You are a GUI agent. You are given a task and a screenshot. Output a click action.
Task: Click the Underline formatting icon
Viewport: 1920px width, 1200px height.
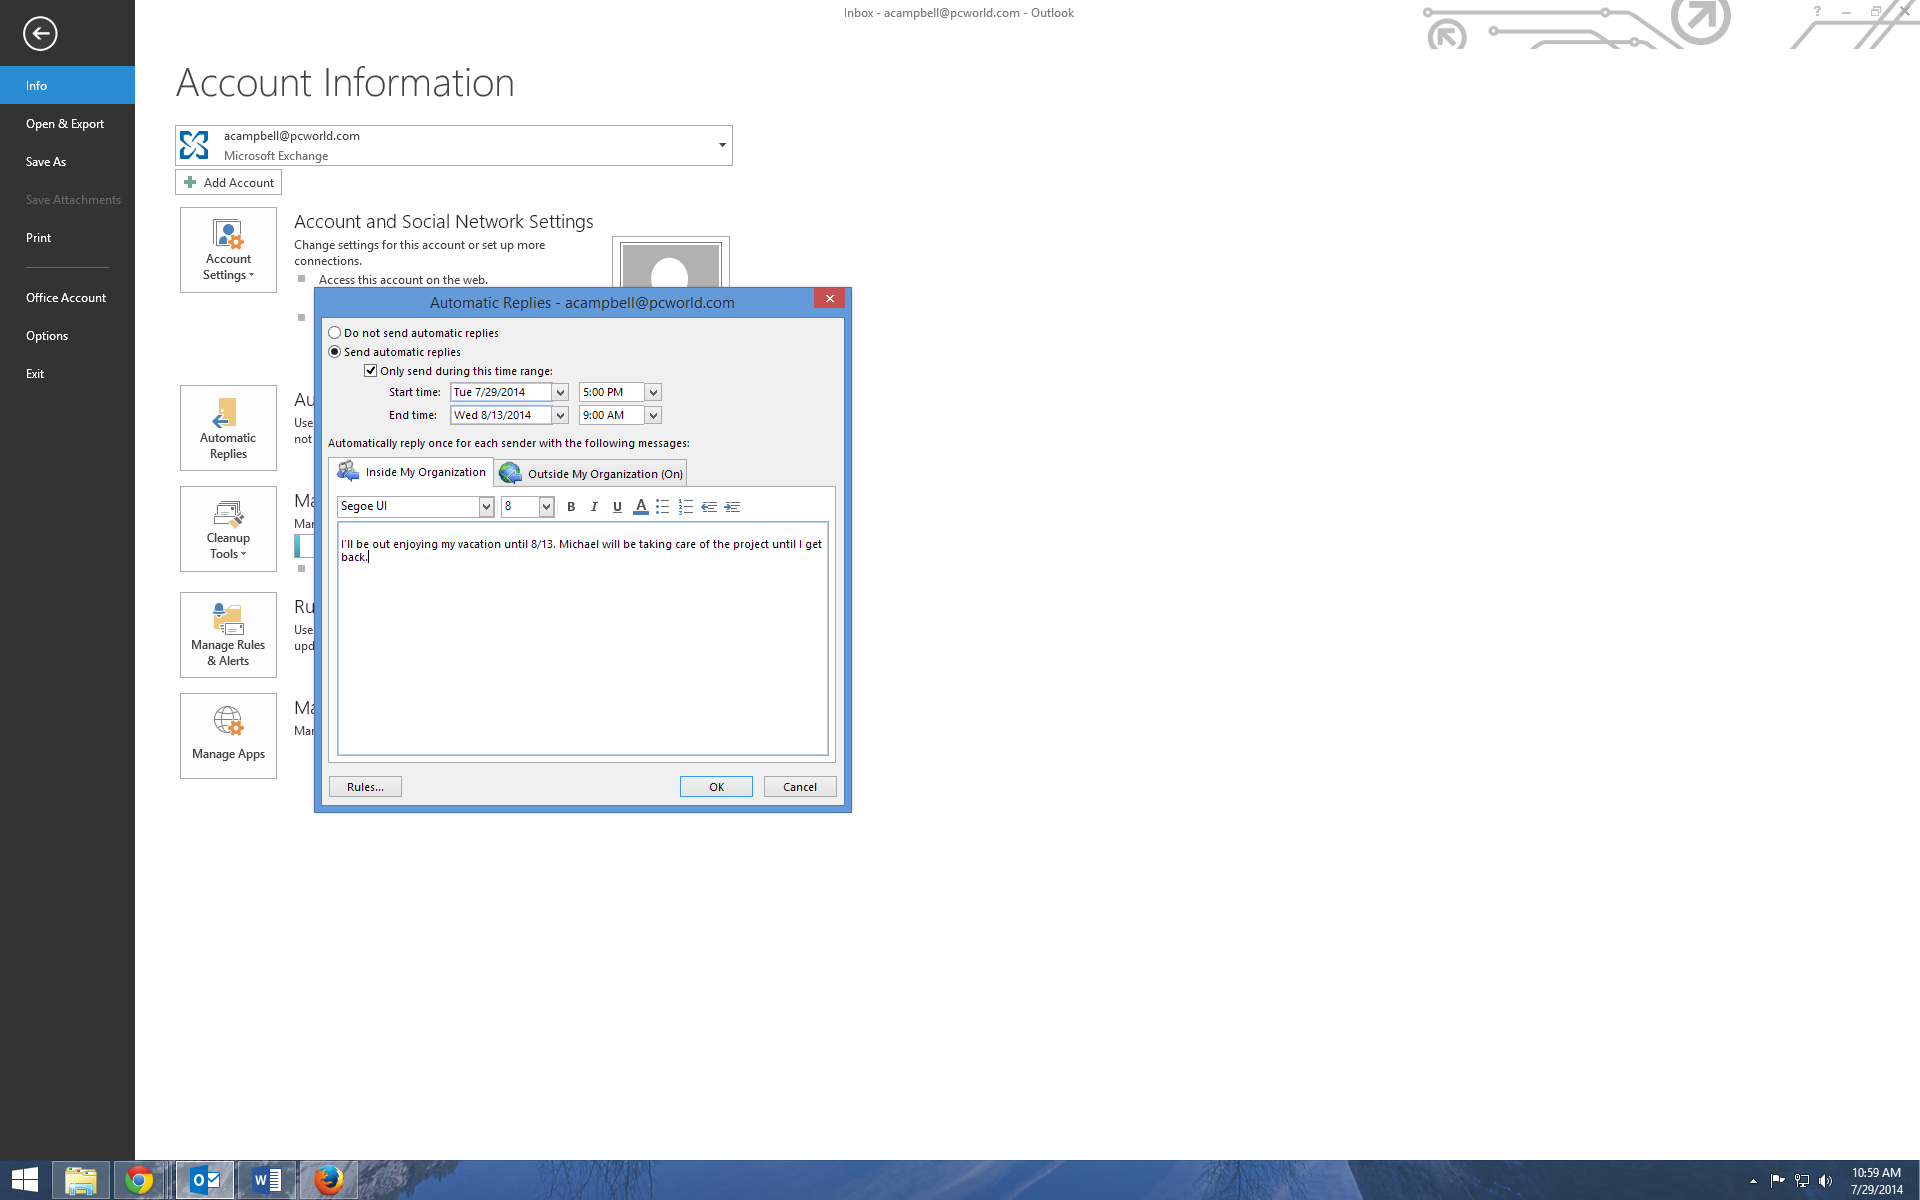618,506
